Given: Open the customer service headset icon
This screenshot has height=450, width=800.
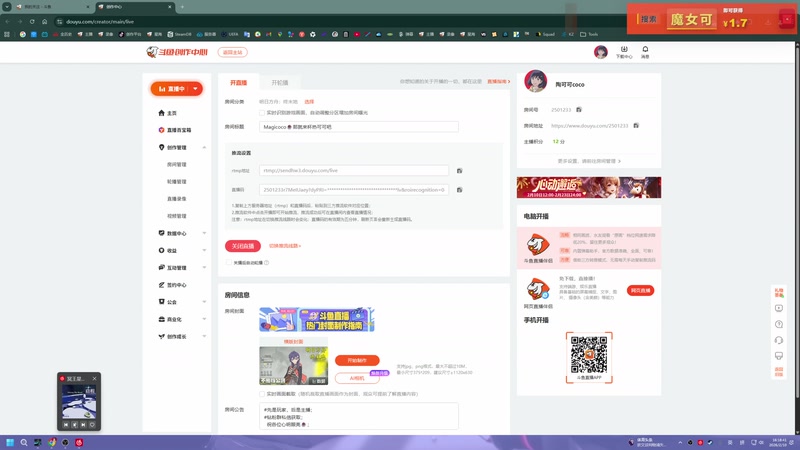Looking at the screenshot, I should tap(779, 340).
